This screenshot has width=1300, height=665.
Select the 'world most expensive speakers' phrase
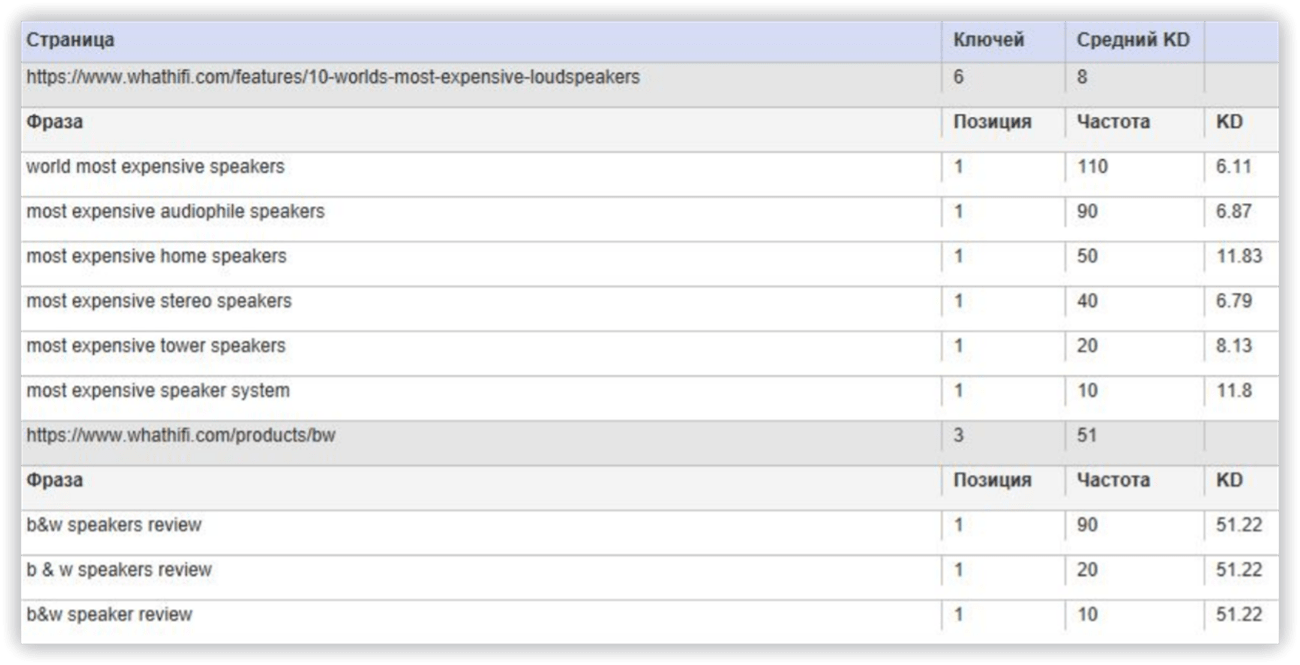click(x=155, y=167)
